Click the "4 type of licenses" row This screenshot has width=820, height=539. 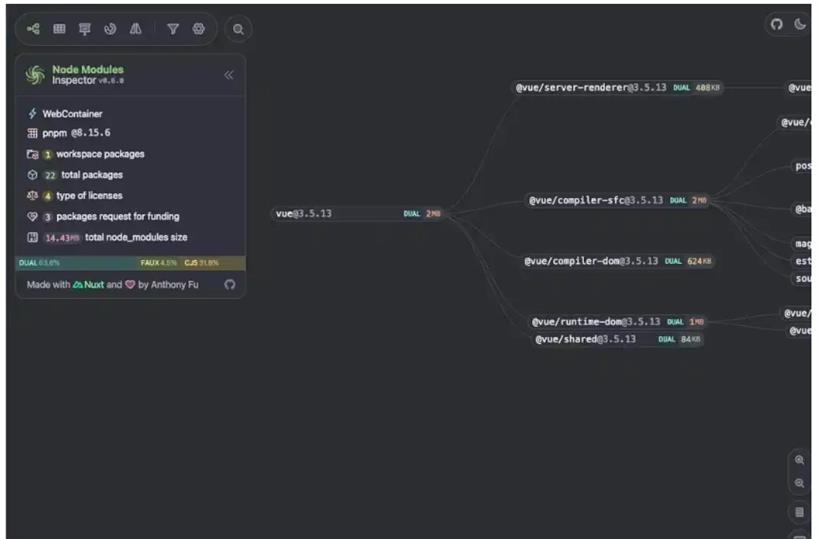click(74, 196)
